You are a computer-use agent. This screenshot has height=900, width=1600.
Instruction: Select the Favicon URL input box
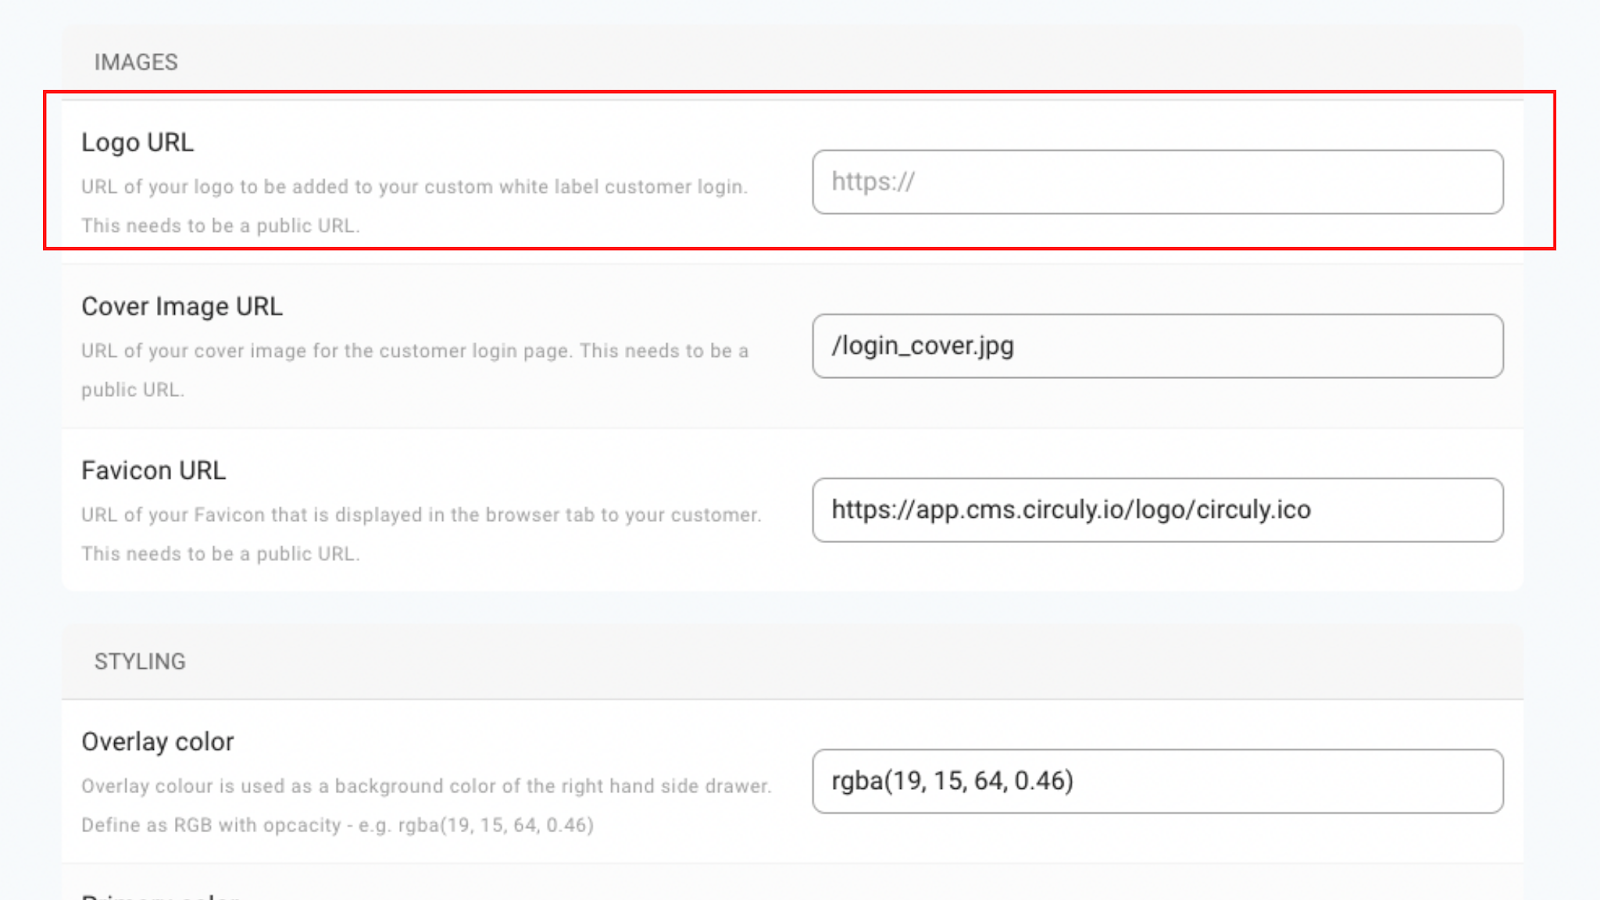[1157, 510]
